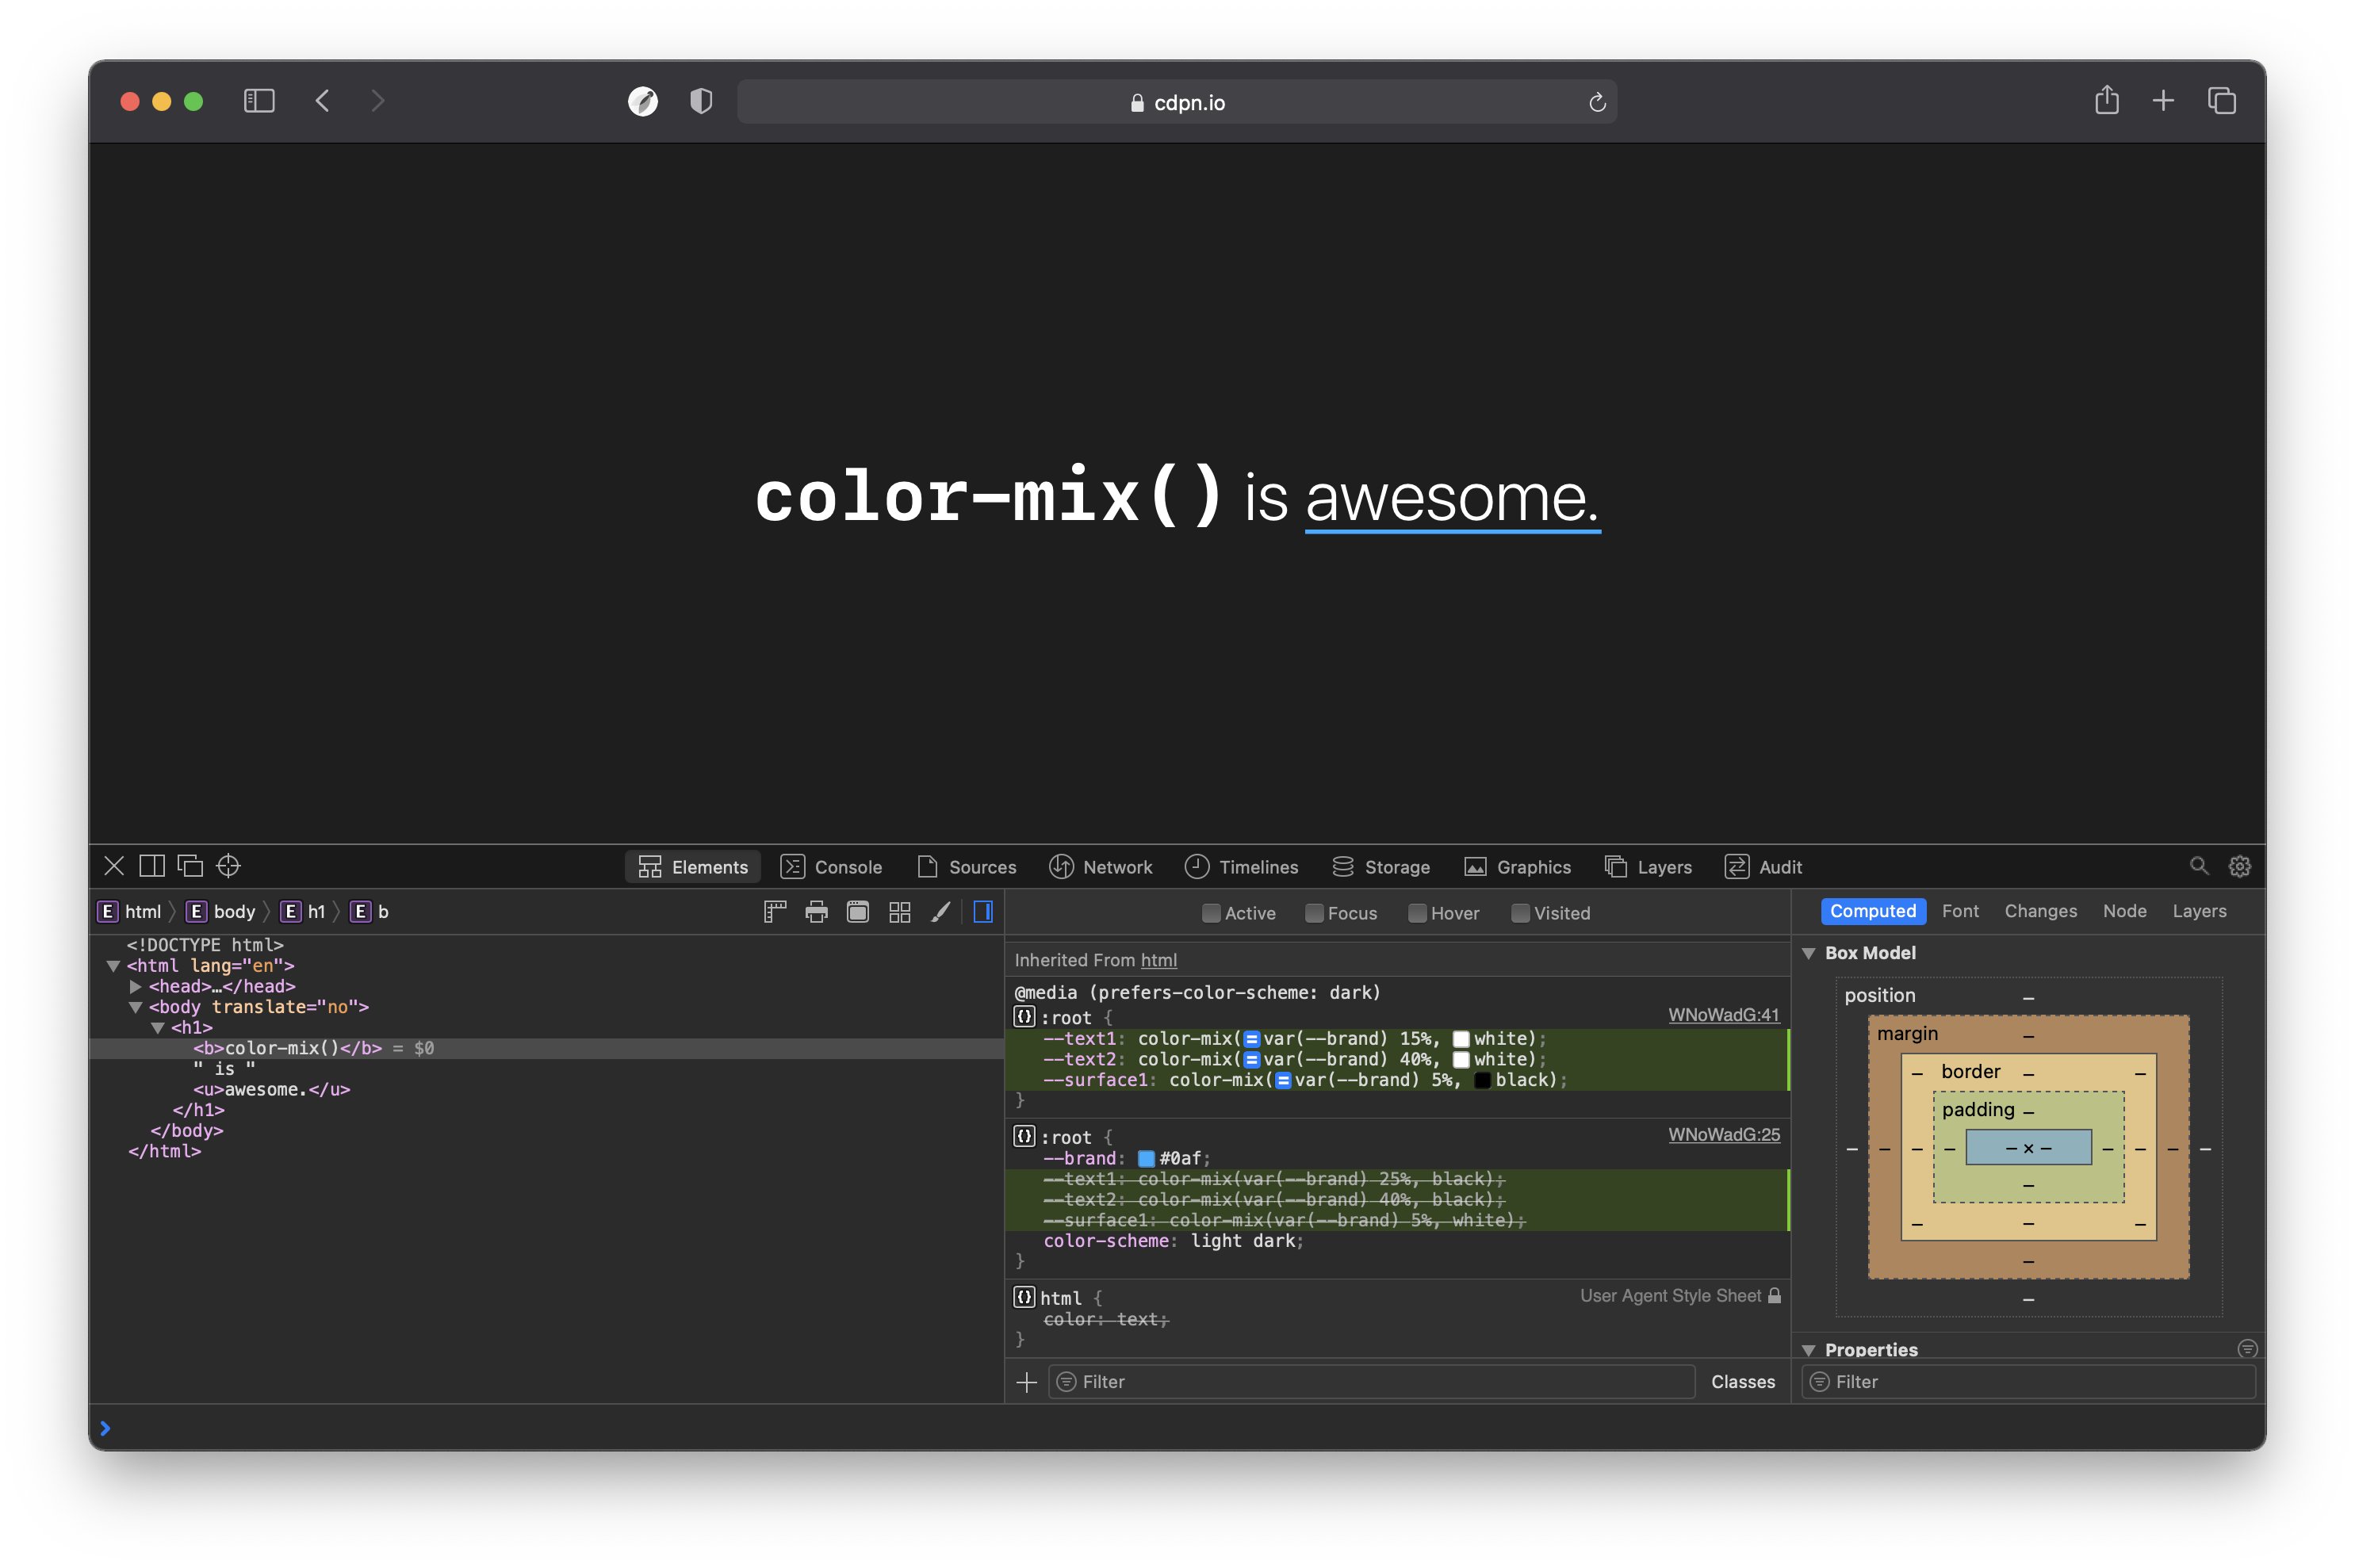2355x1568 pixels.
Task: Select the Changes sidebar tab
Action: pyautogui.click(x=2040, y=911)
